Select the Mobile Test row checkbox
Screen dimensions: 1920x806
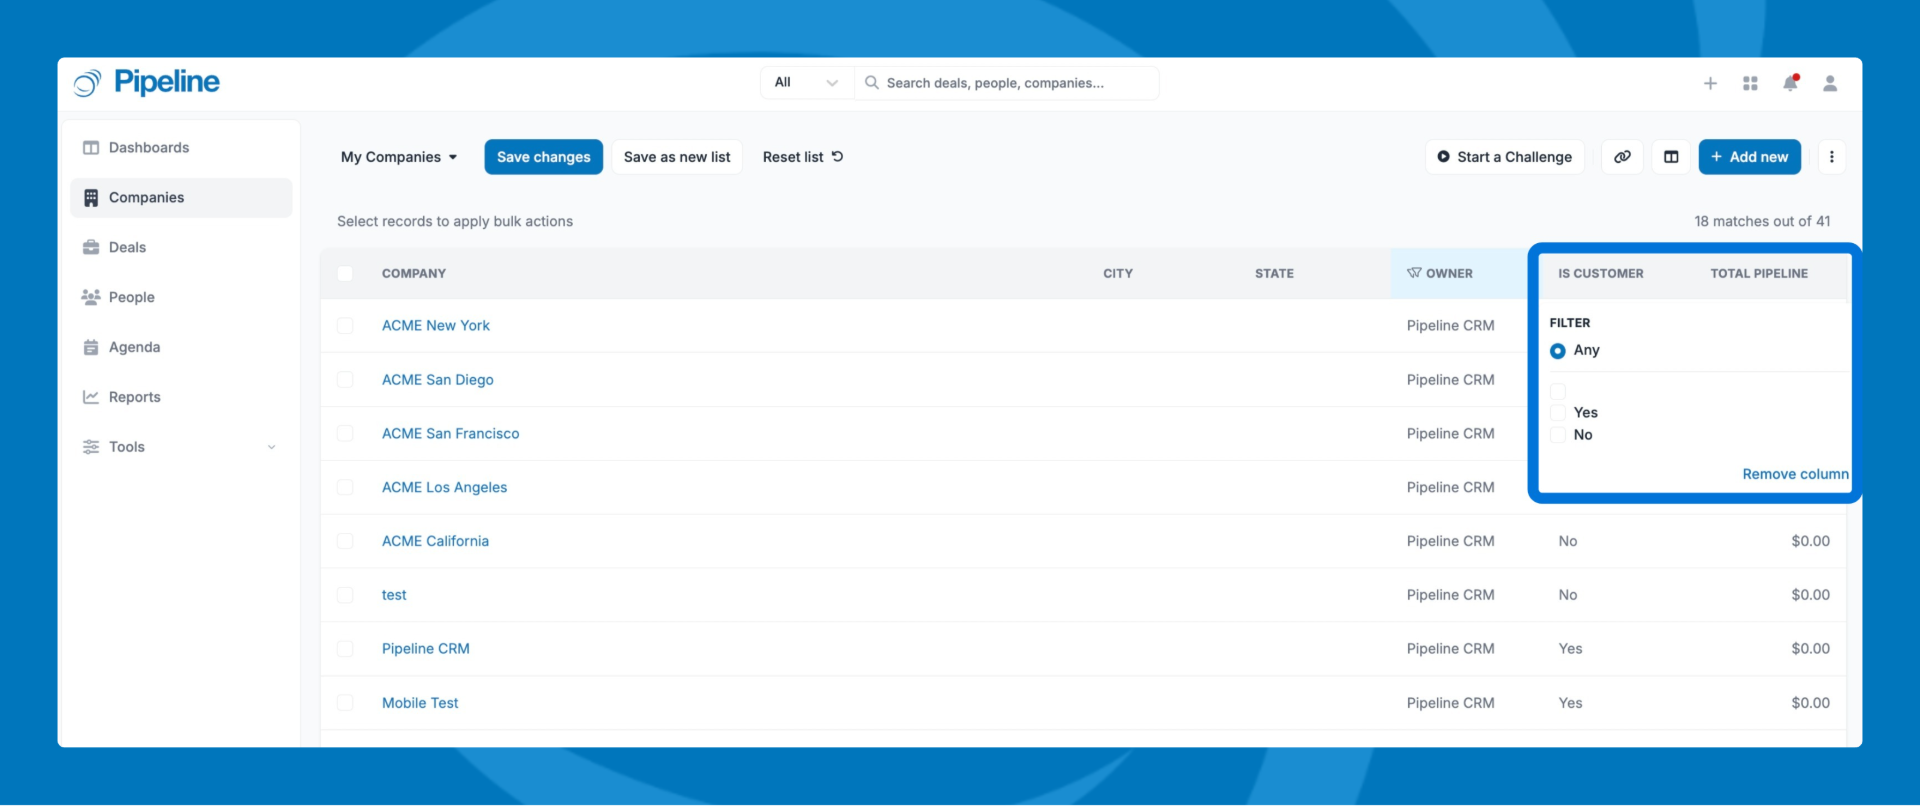pyautogui.click(x=345, y=703)
